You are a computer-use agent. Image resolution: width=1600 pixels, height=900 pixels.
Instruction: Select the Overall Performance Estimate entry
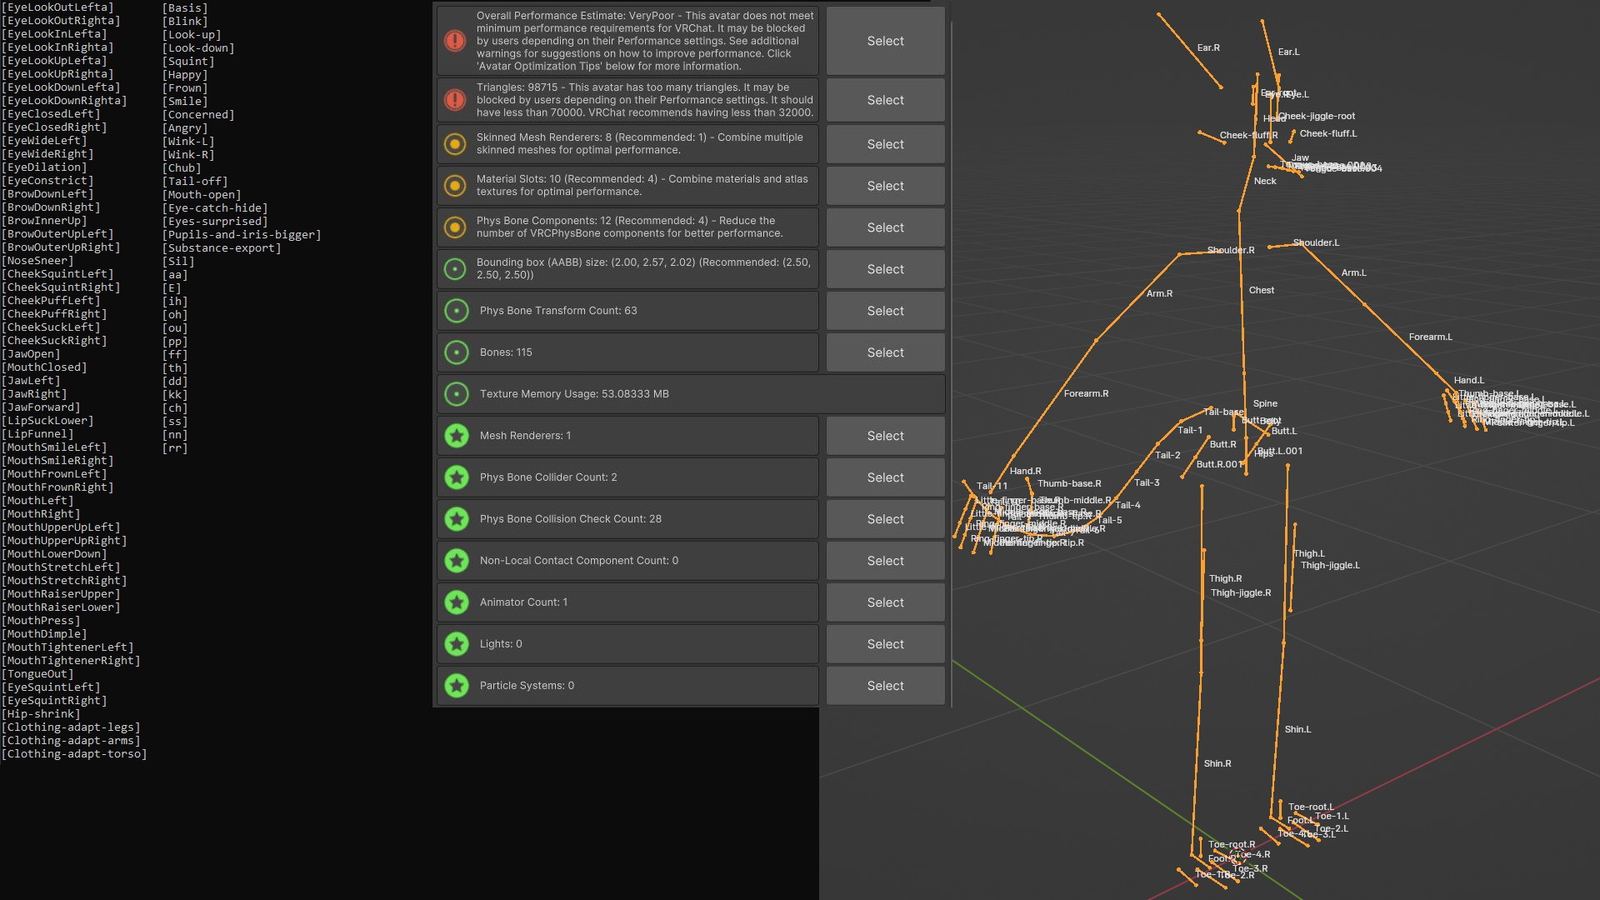coord(885,41)
